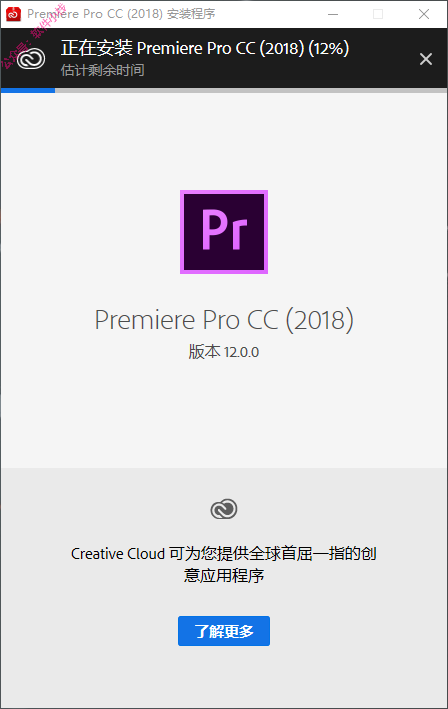Click the grayed-out maximize window button
Viewport: 448px width, 709px height.
point(378,14)
